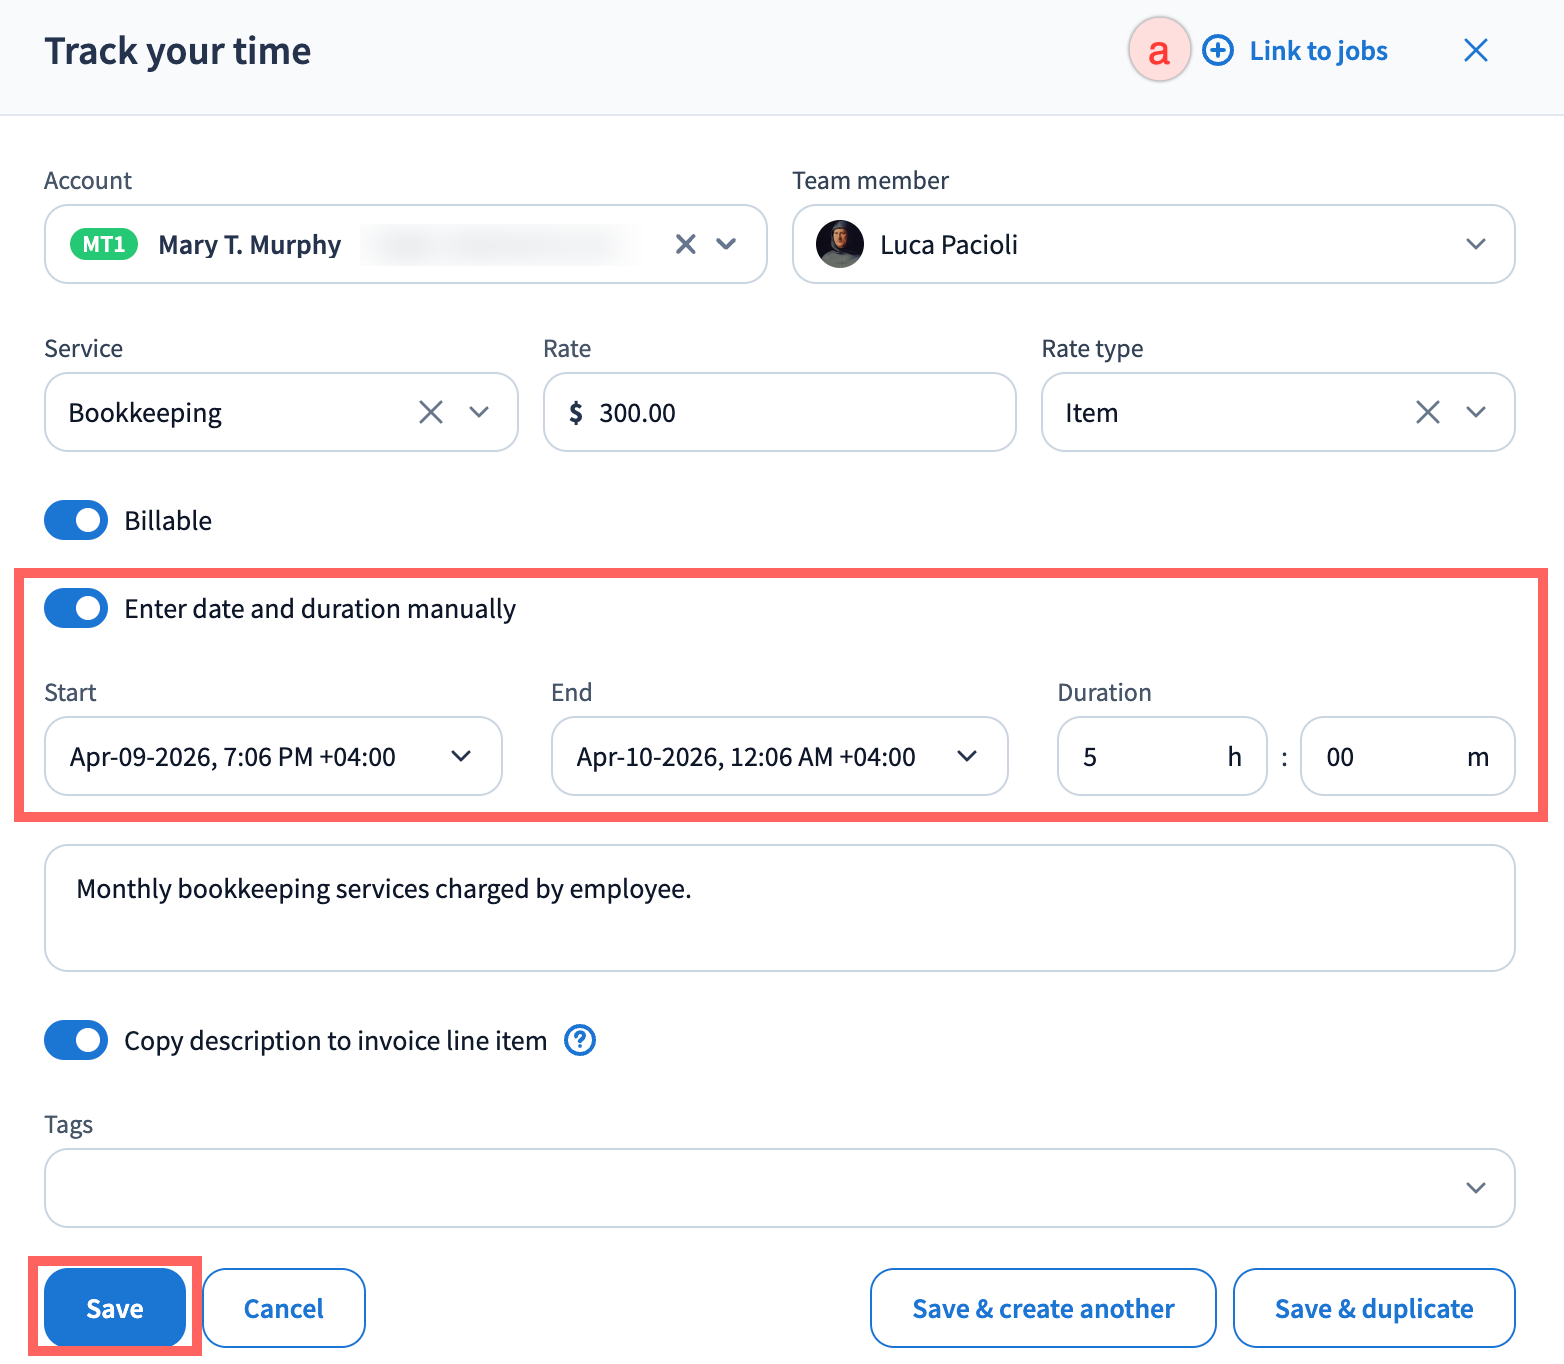Expand the Tags dropdown

[x=1475, y=1188]
